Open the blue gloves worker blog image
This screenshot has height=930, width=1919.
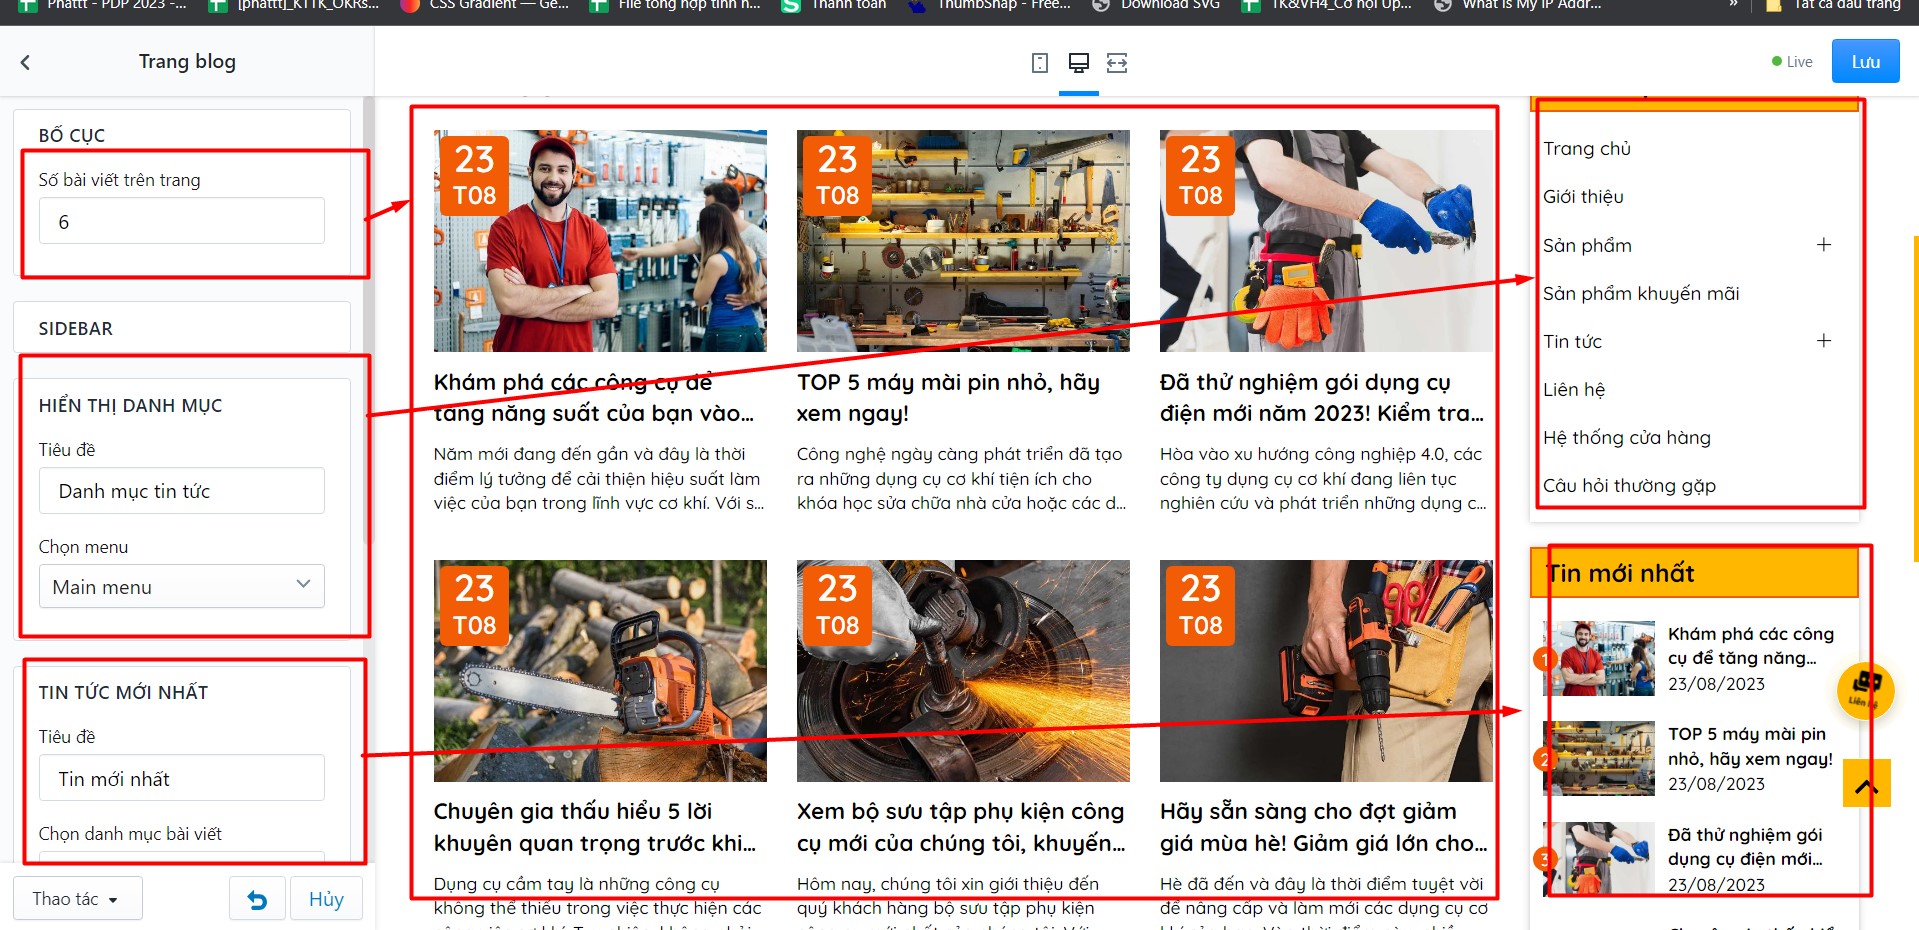point(1326,241)
